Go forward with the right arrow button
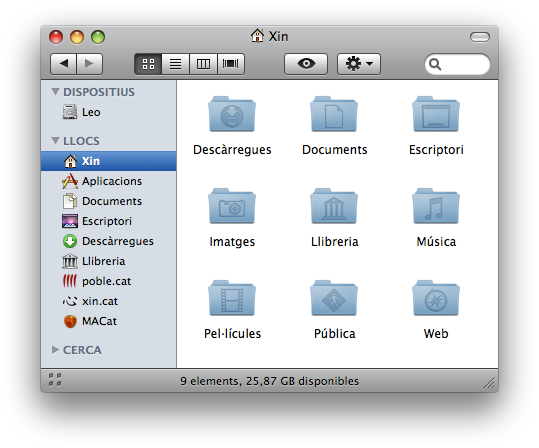The width and height of the screenshot is (539, 448). (x=89, y=64)
